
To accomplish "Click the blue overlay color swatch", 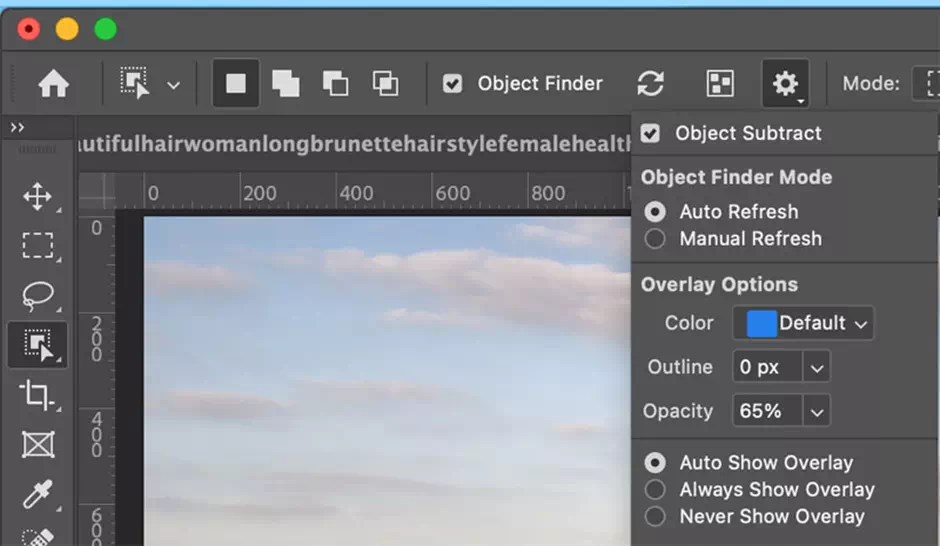I will (x=761, y=323).
